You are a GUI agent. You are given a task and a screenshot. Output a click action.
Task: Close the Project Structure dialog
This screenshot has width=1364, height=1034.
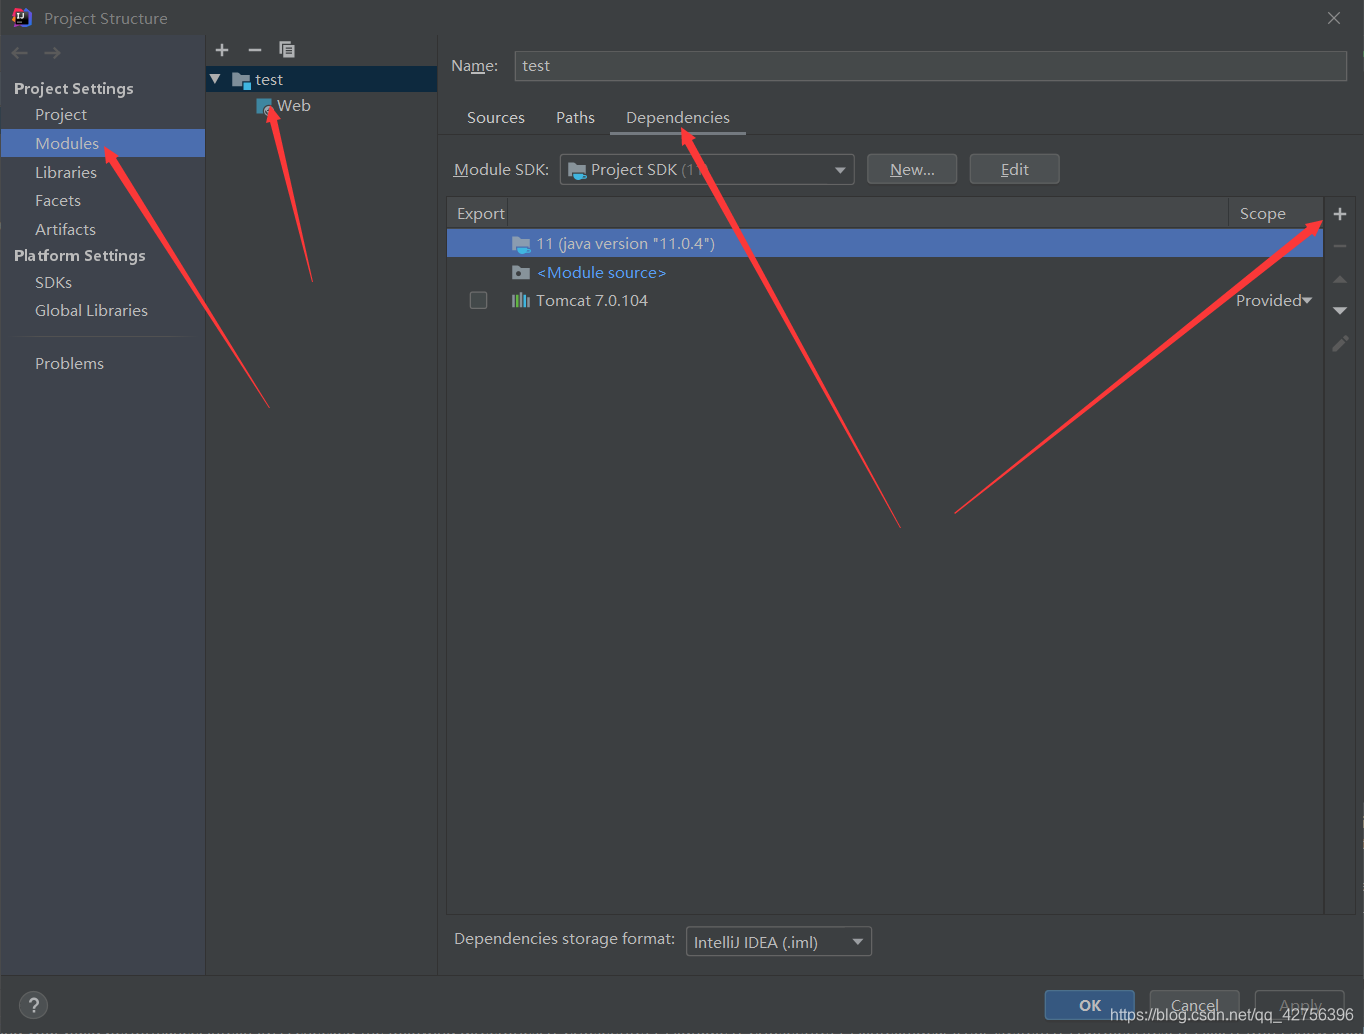coord(1334,18)
